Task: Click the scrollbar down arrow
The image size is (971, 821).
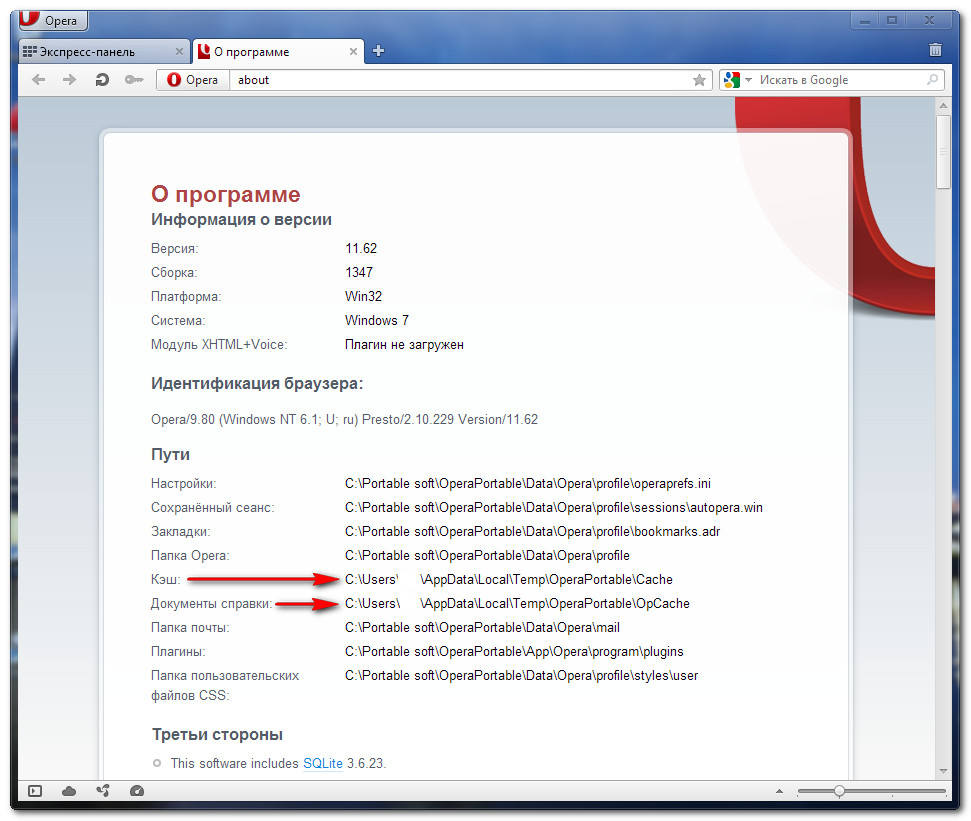Action: pos(943,771)
